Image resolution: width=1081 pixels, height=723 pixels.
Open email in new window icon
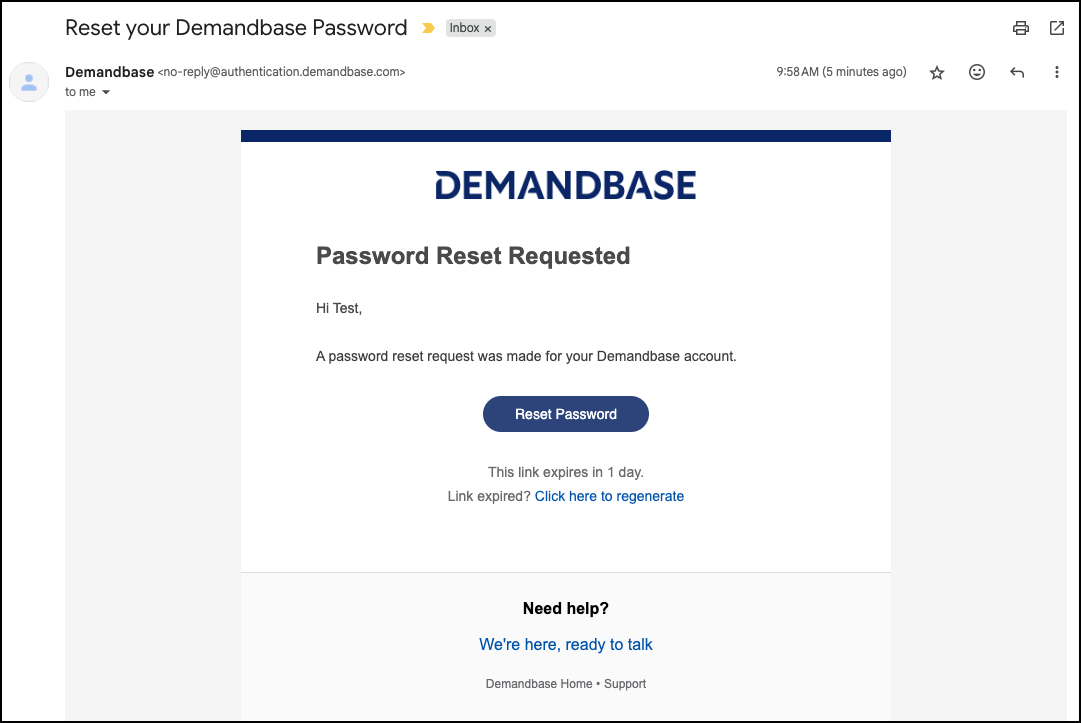click(1056, 28)
